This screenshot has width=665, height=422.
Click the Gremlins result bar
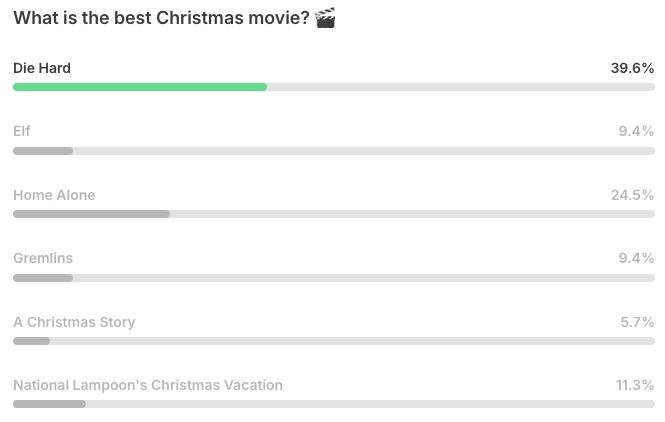(334, 278)
